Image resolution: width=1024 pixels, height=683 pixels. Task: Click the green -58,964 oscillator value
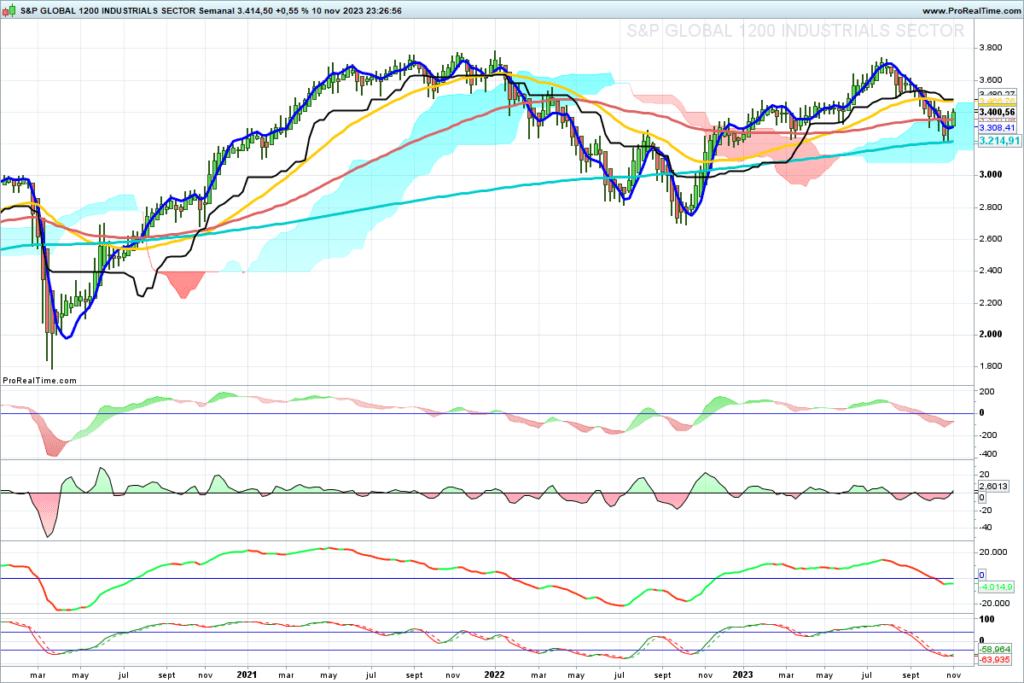point(995,650)
